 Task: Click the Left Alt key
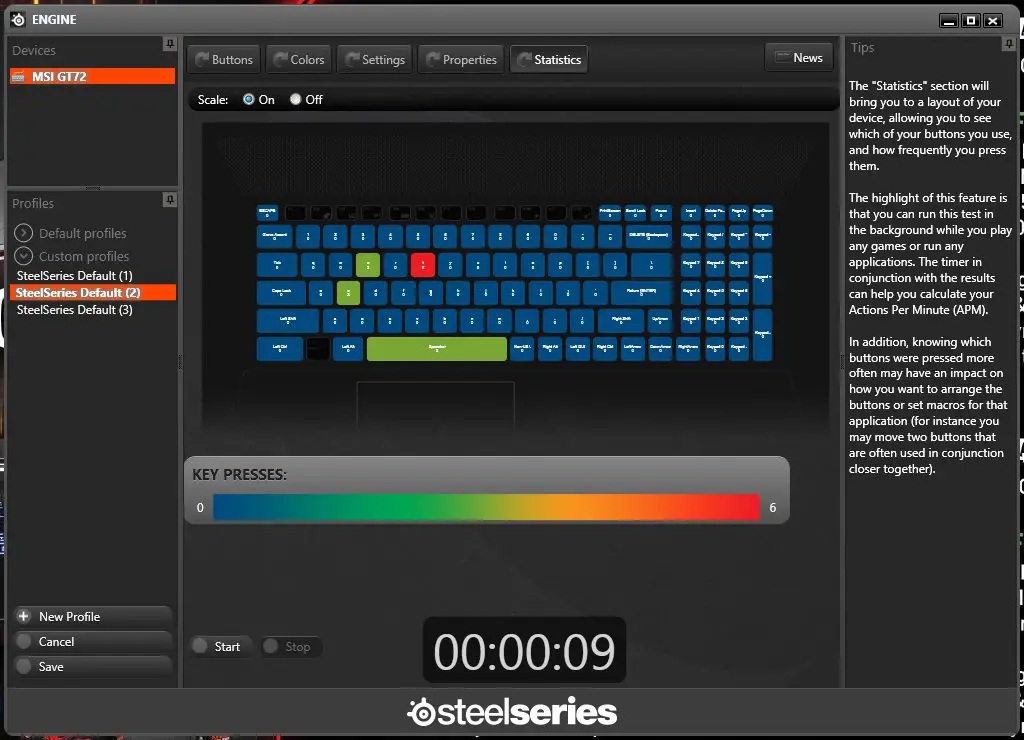[348, 349]
